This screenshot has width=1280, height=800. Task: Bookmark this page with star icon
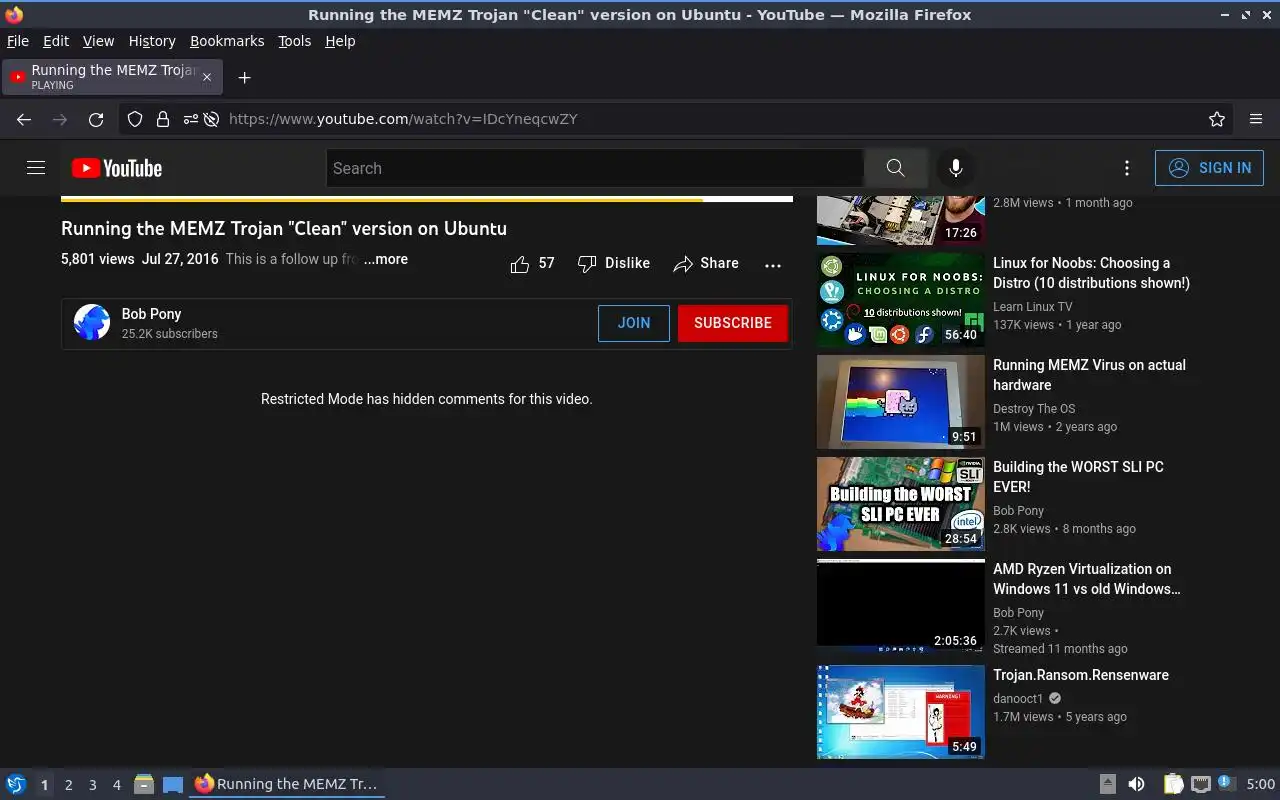pyautogui.click(x=1217, y=119)
